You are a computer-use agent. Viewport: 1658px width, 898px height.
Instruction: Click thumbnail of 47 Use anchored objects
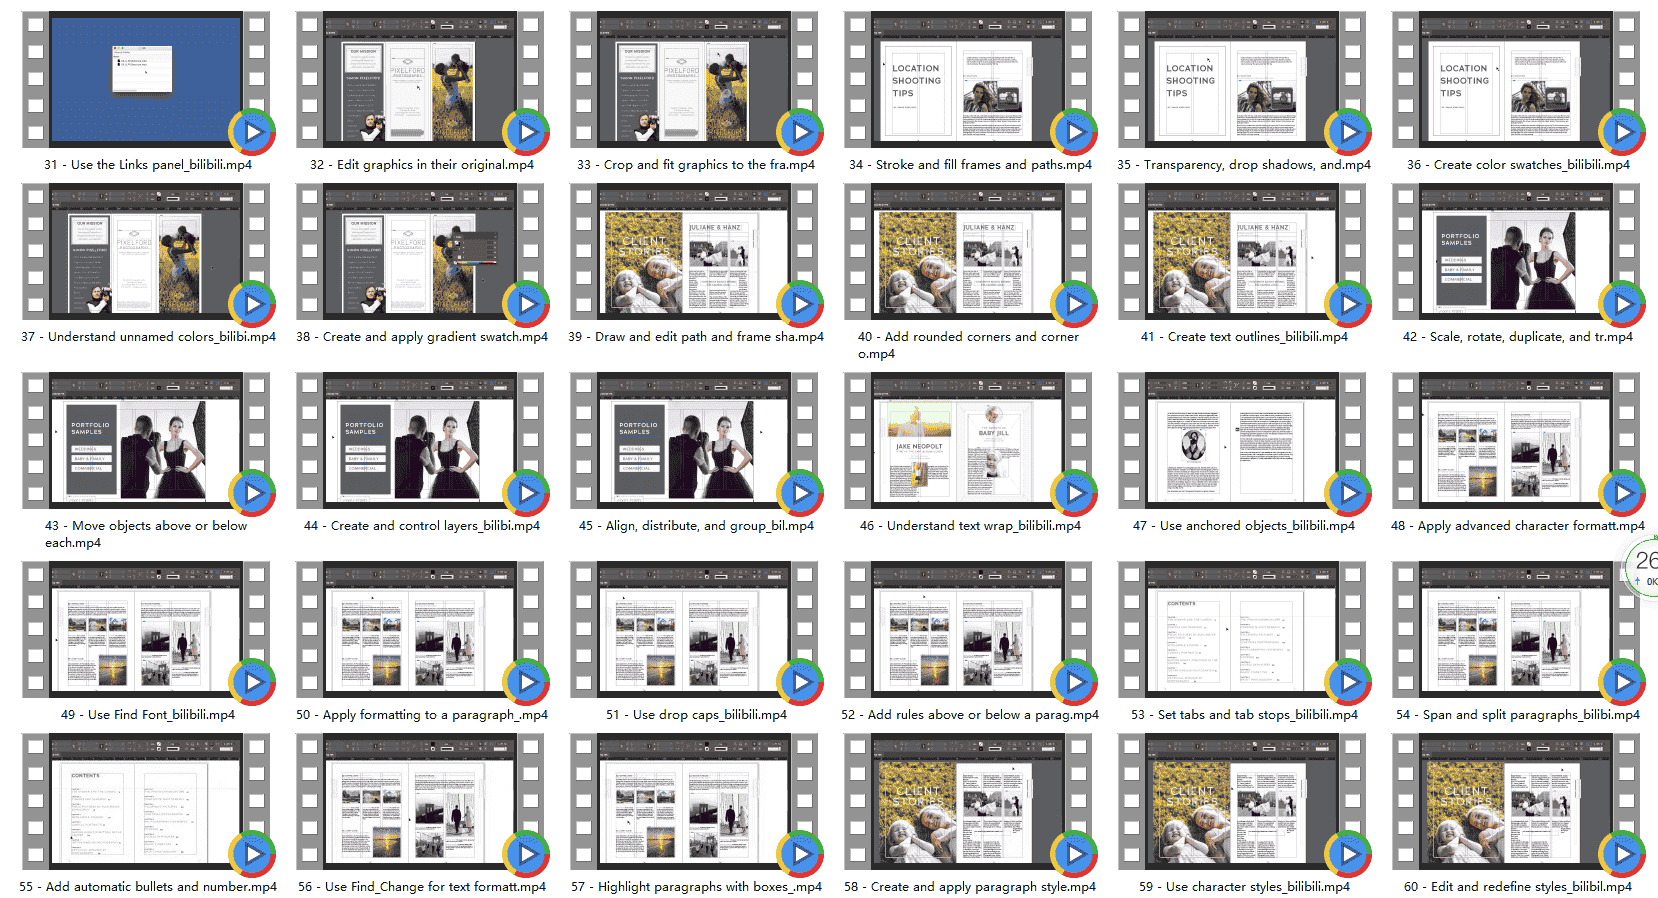coord(1242,441)
